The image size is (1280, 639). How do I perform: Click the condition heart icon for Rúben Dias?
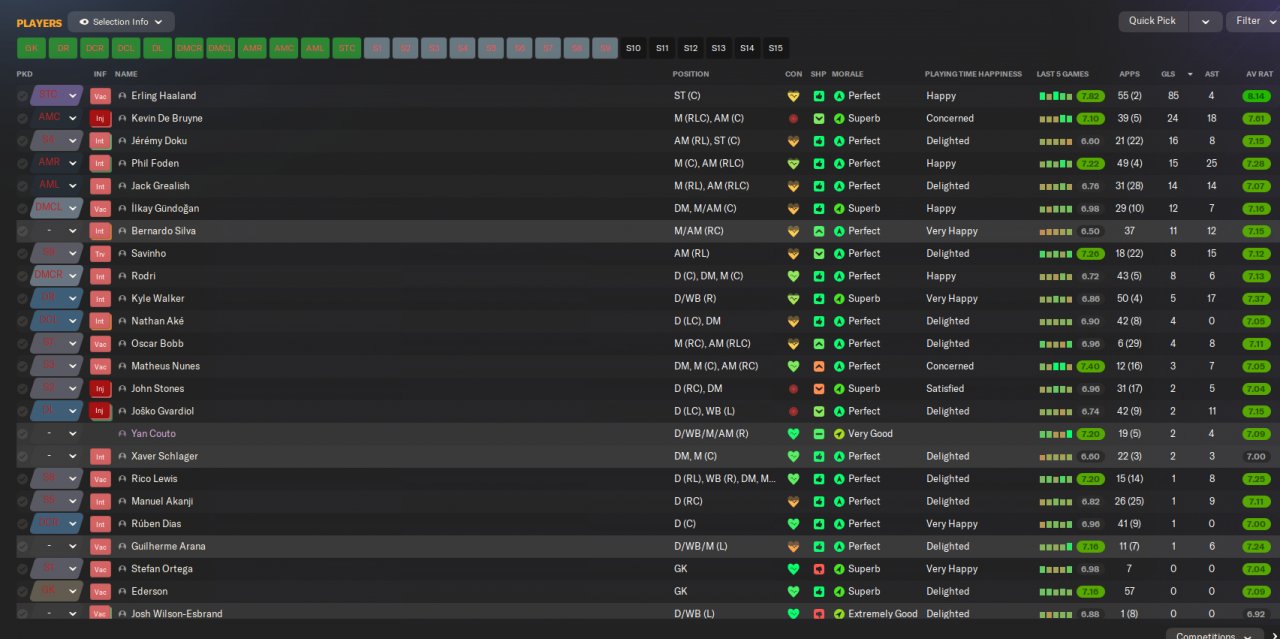point(794,524)
